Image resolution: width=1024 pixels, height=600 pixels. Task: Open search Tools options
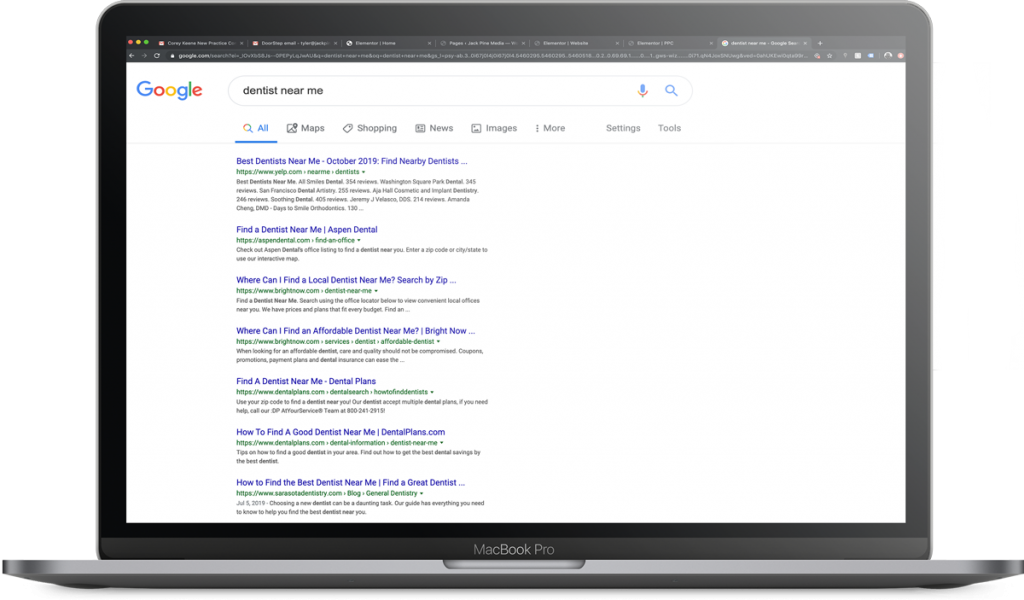[669, 128]
